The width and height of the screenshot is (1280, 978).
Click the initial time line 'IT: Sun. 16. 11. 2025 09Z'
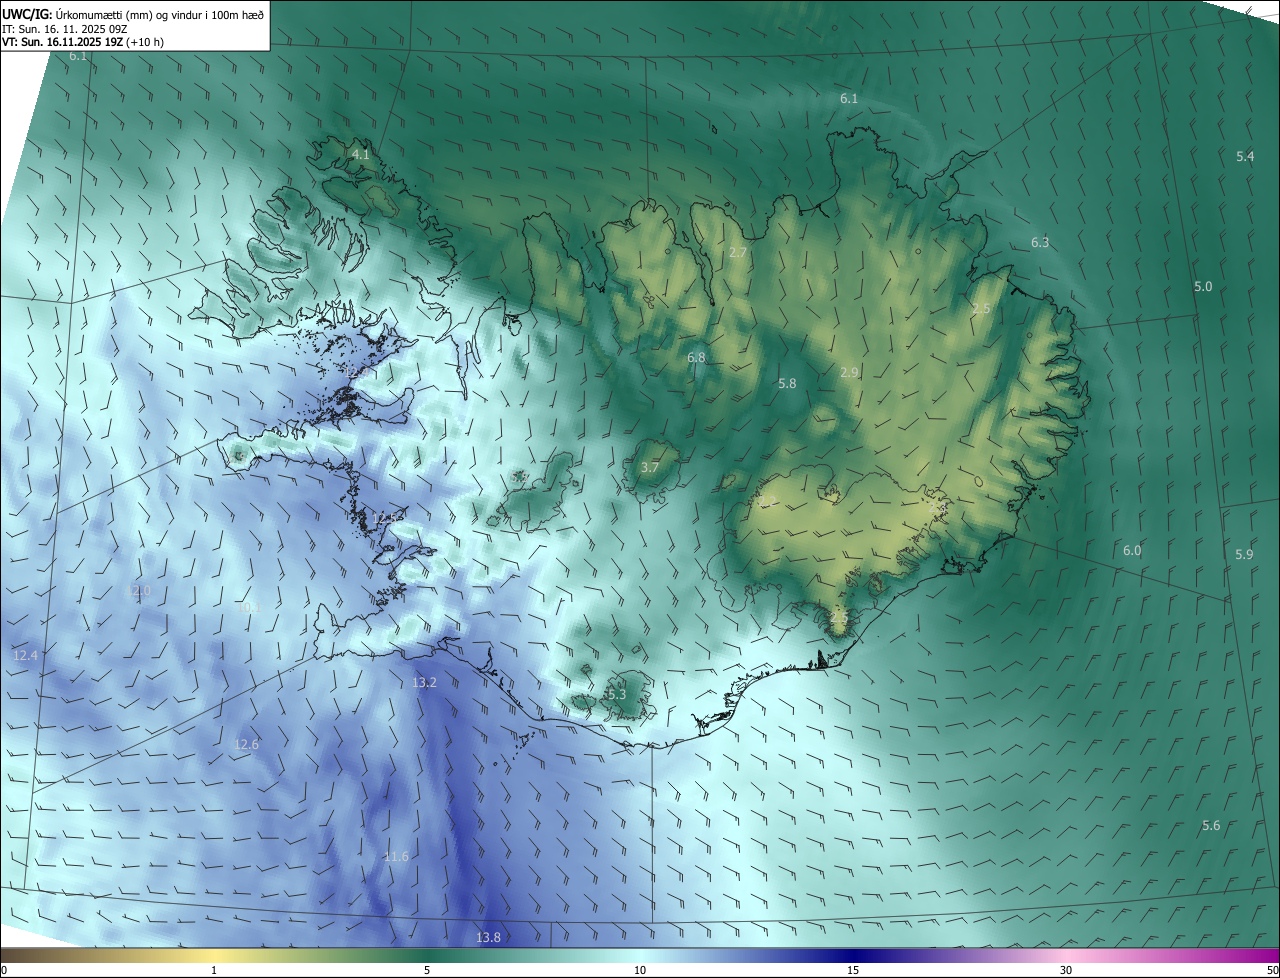coord(64,29)
